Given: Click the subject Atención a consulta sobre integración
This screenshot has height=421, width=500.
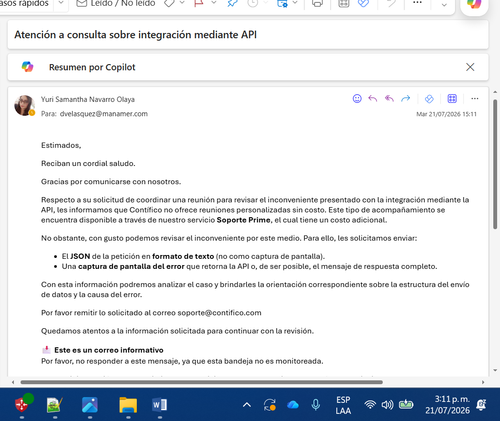Looking at the screenshot, I should (135, 35).
